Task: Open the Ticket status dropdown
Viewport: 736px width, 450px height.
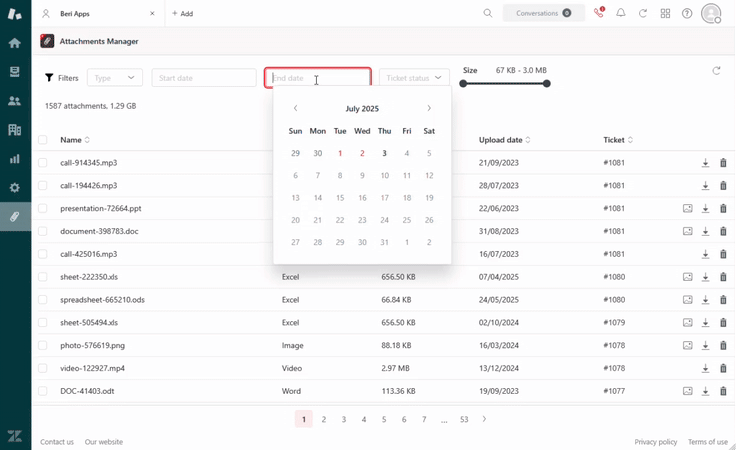Action: click(x=414, y=78)
